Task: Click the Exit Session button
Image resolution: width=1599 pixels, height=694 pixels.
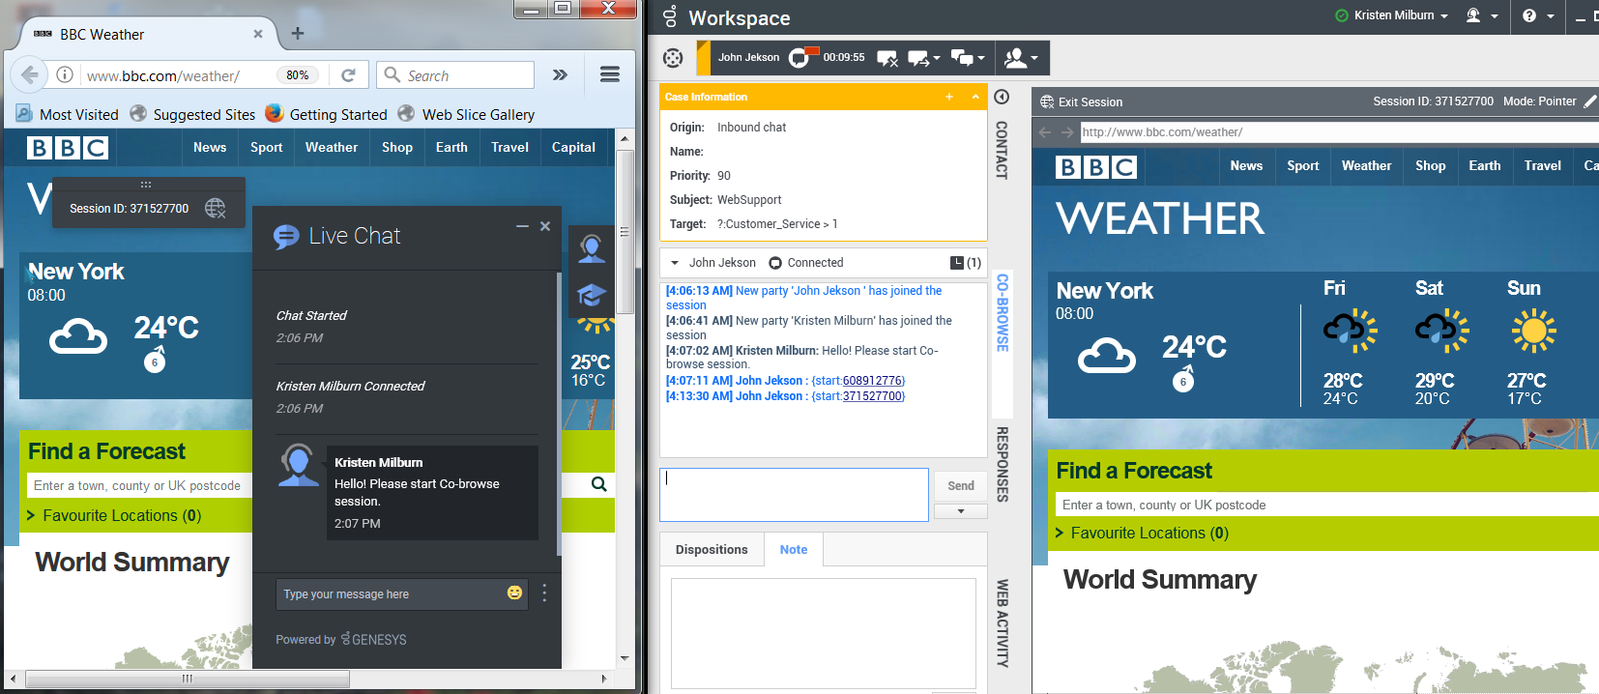Action: [1081, 102]
